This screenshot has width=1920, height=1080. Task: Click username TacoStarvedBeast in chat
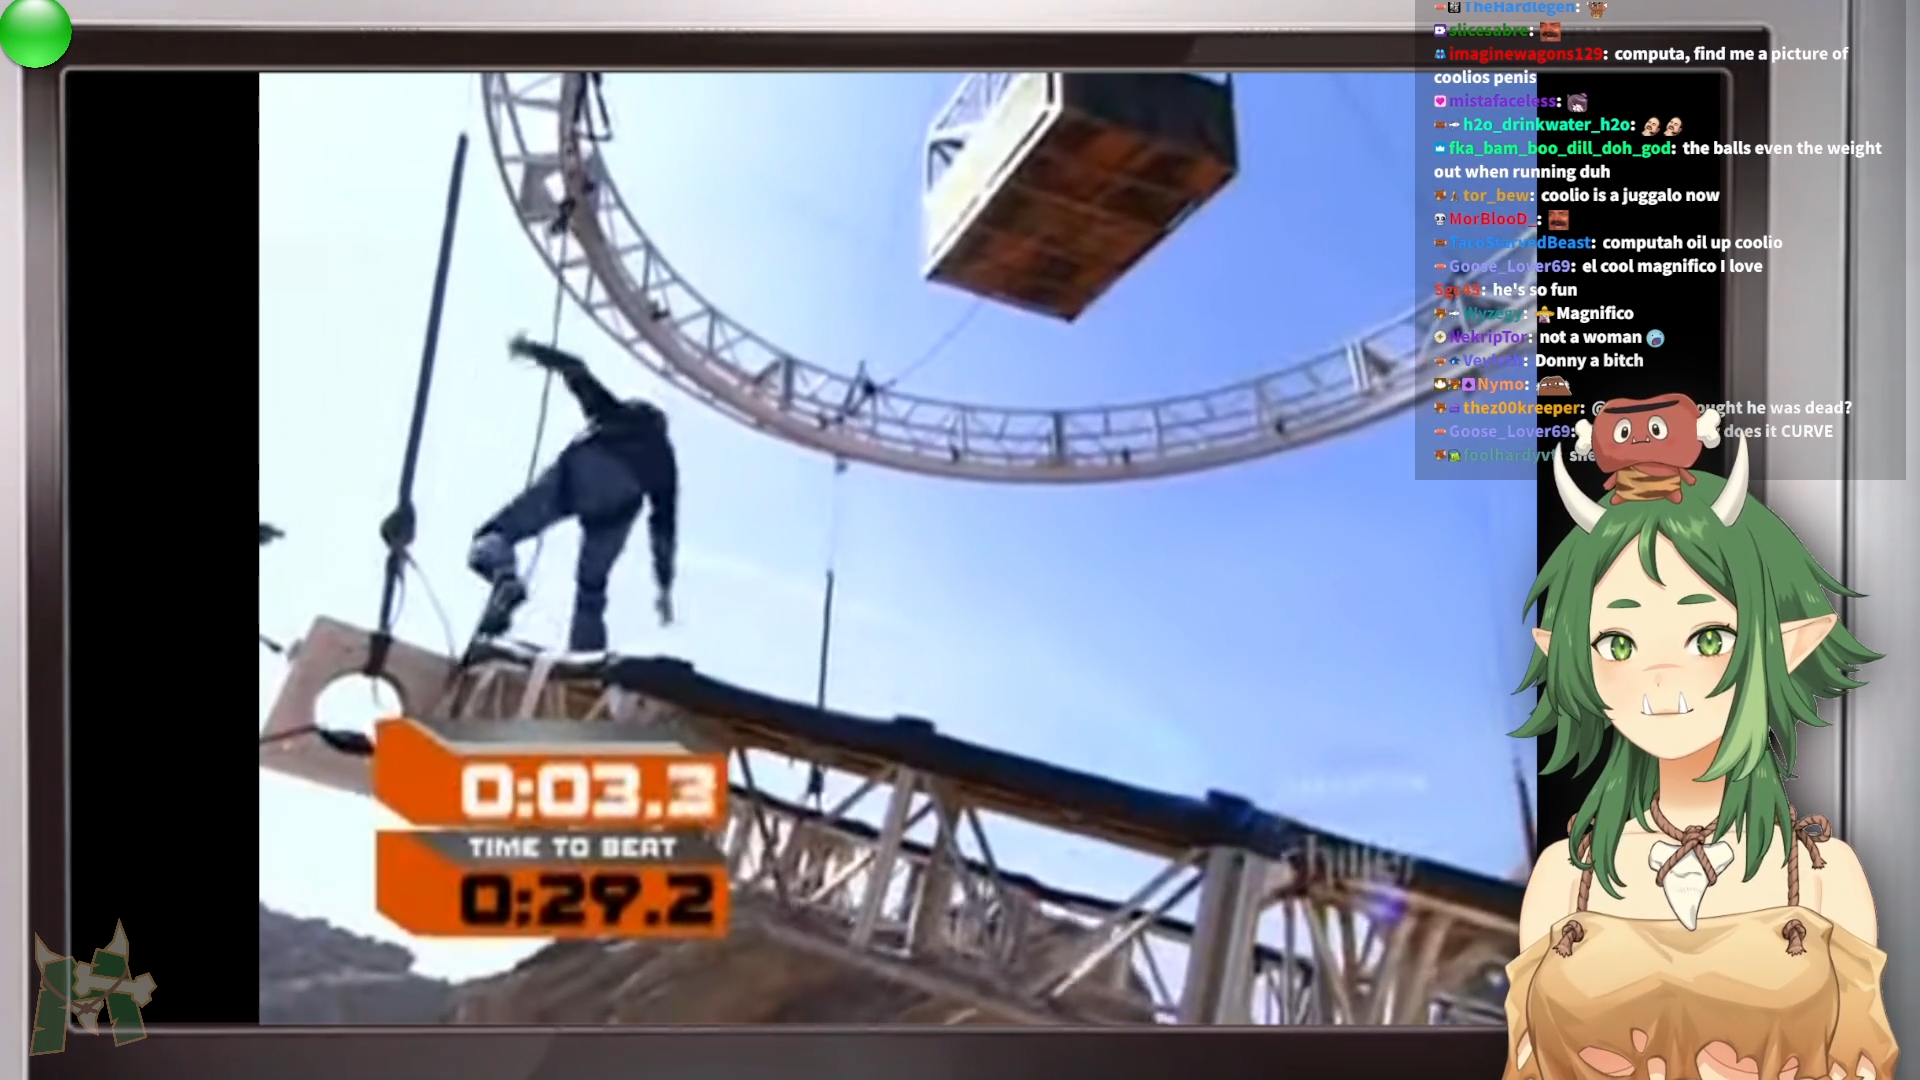[1520, 243]
